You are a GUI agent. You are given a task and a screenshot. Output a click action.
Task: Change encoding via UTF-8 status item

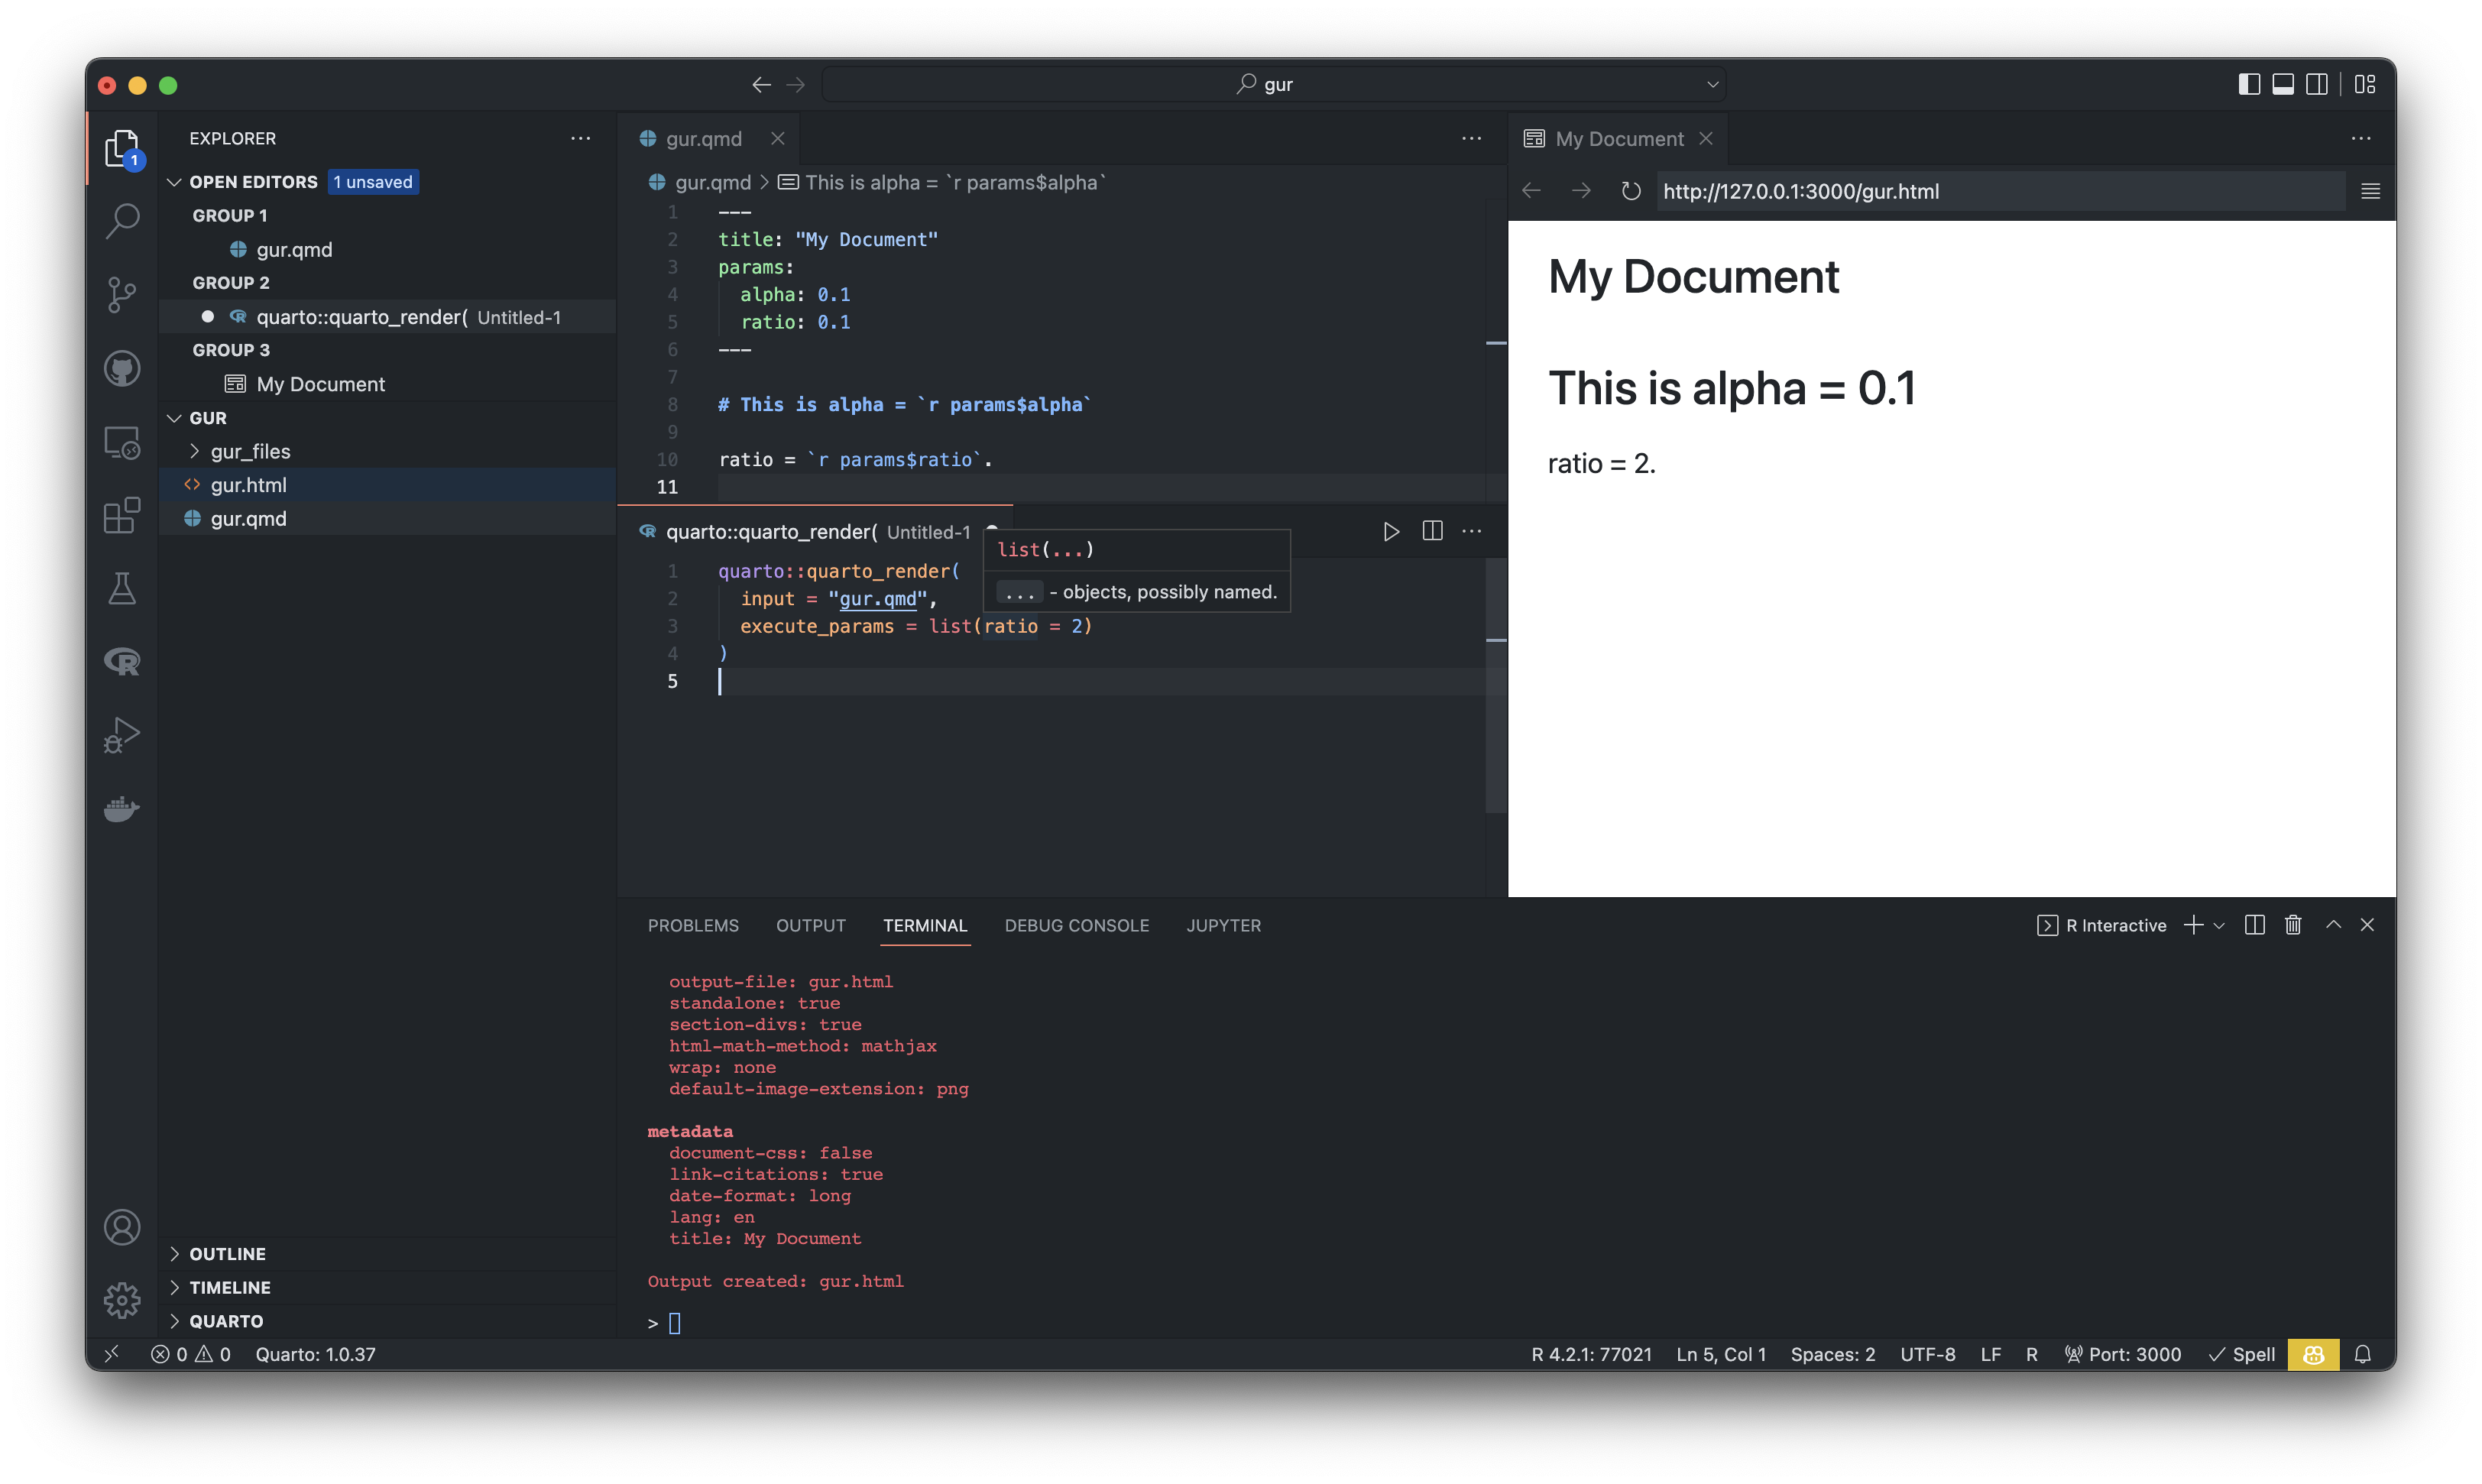[1927, 1354]
